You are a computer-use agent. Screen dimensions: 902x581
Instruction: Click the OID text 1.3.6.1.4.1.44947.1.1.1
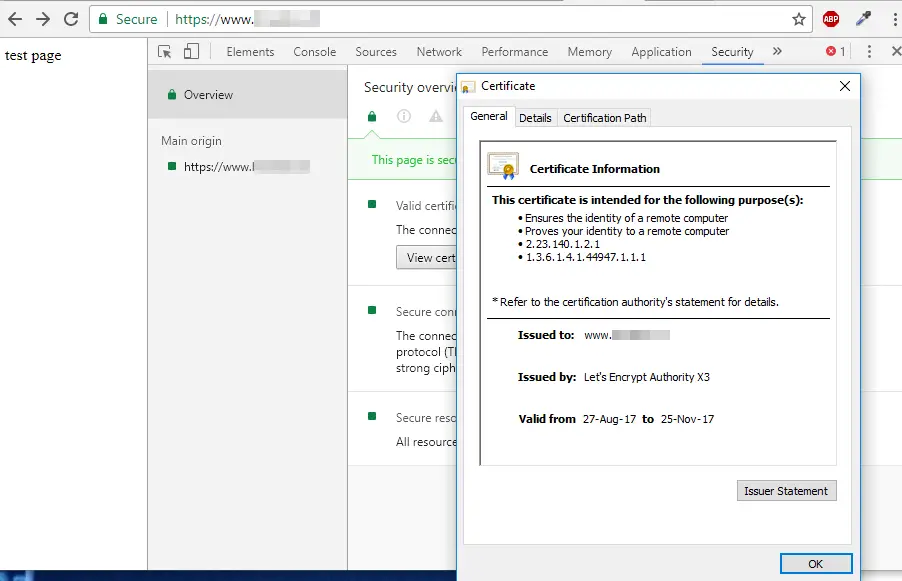pos(586,257)
